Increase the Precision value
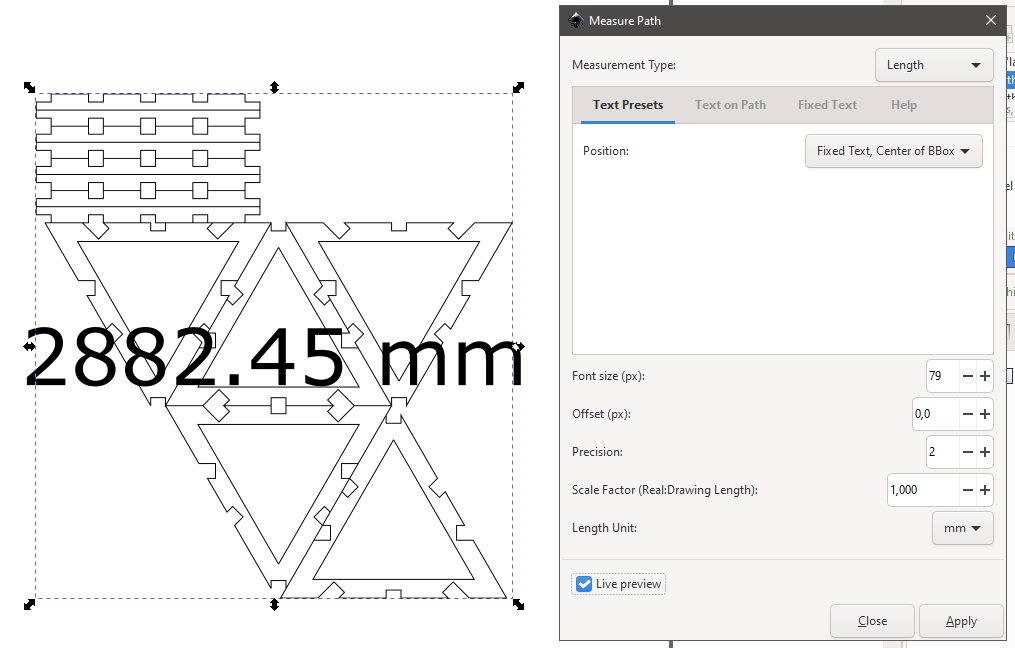Image resolution: width=1015 pixels, height=648 pixels. click(985, 452)
